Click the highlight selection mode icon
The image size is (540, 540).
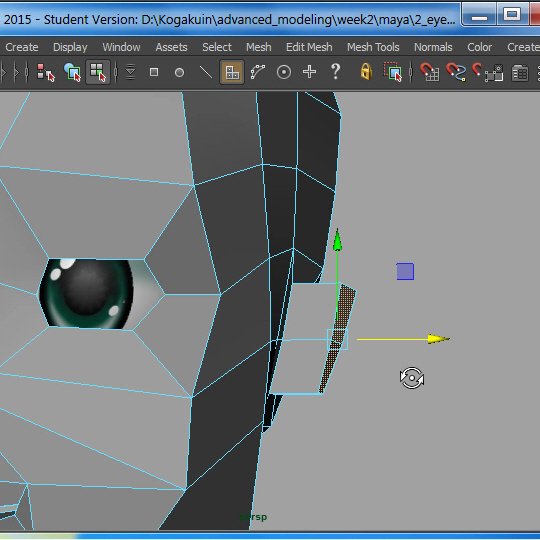coord(393,72)
